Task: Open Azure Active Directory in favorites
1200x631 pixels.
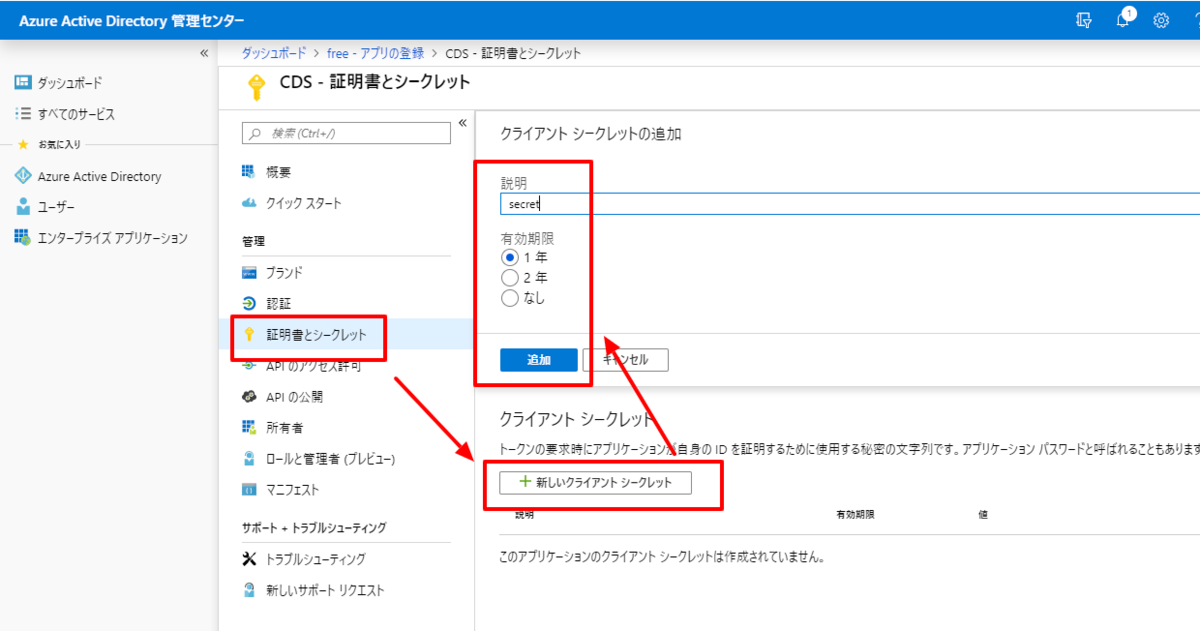Action: tap(99, 176)
